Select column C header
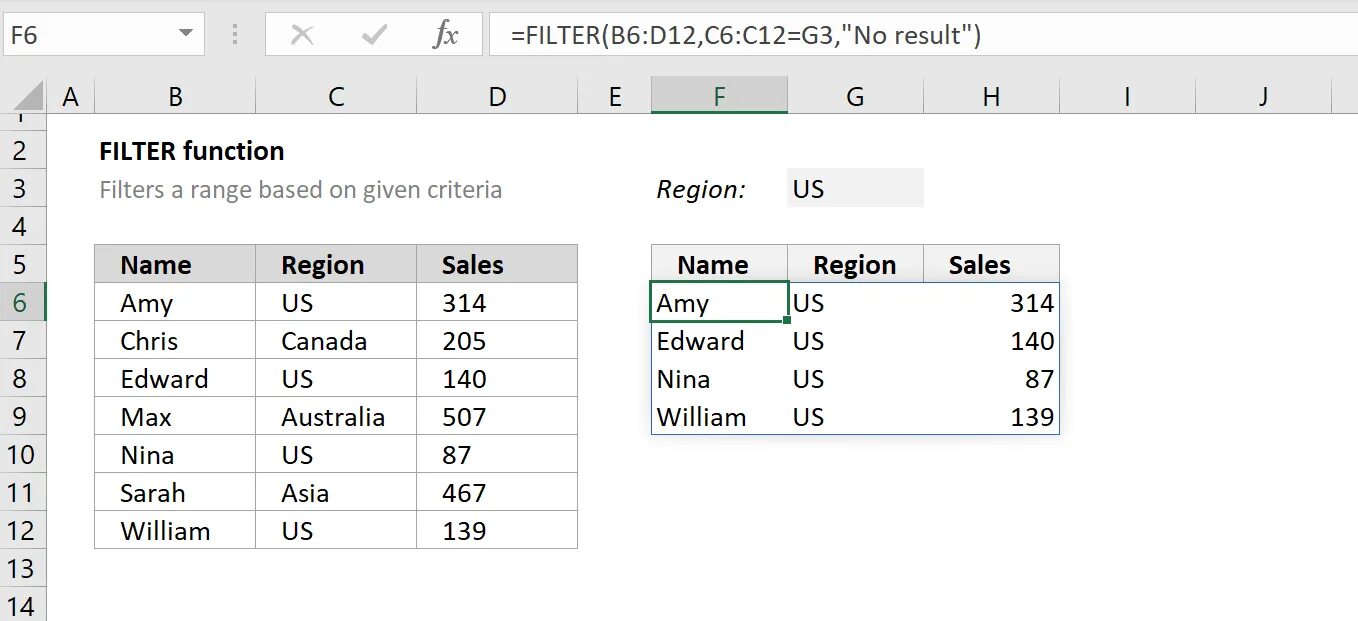This screenshot has width=1358, height=621. point(336,96)
